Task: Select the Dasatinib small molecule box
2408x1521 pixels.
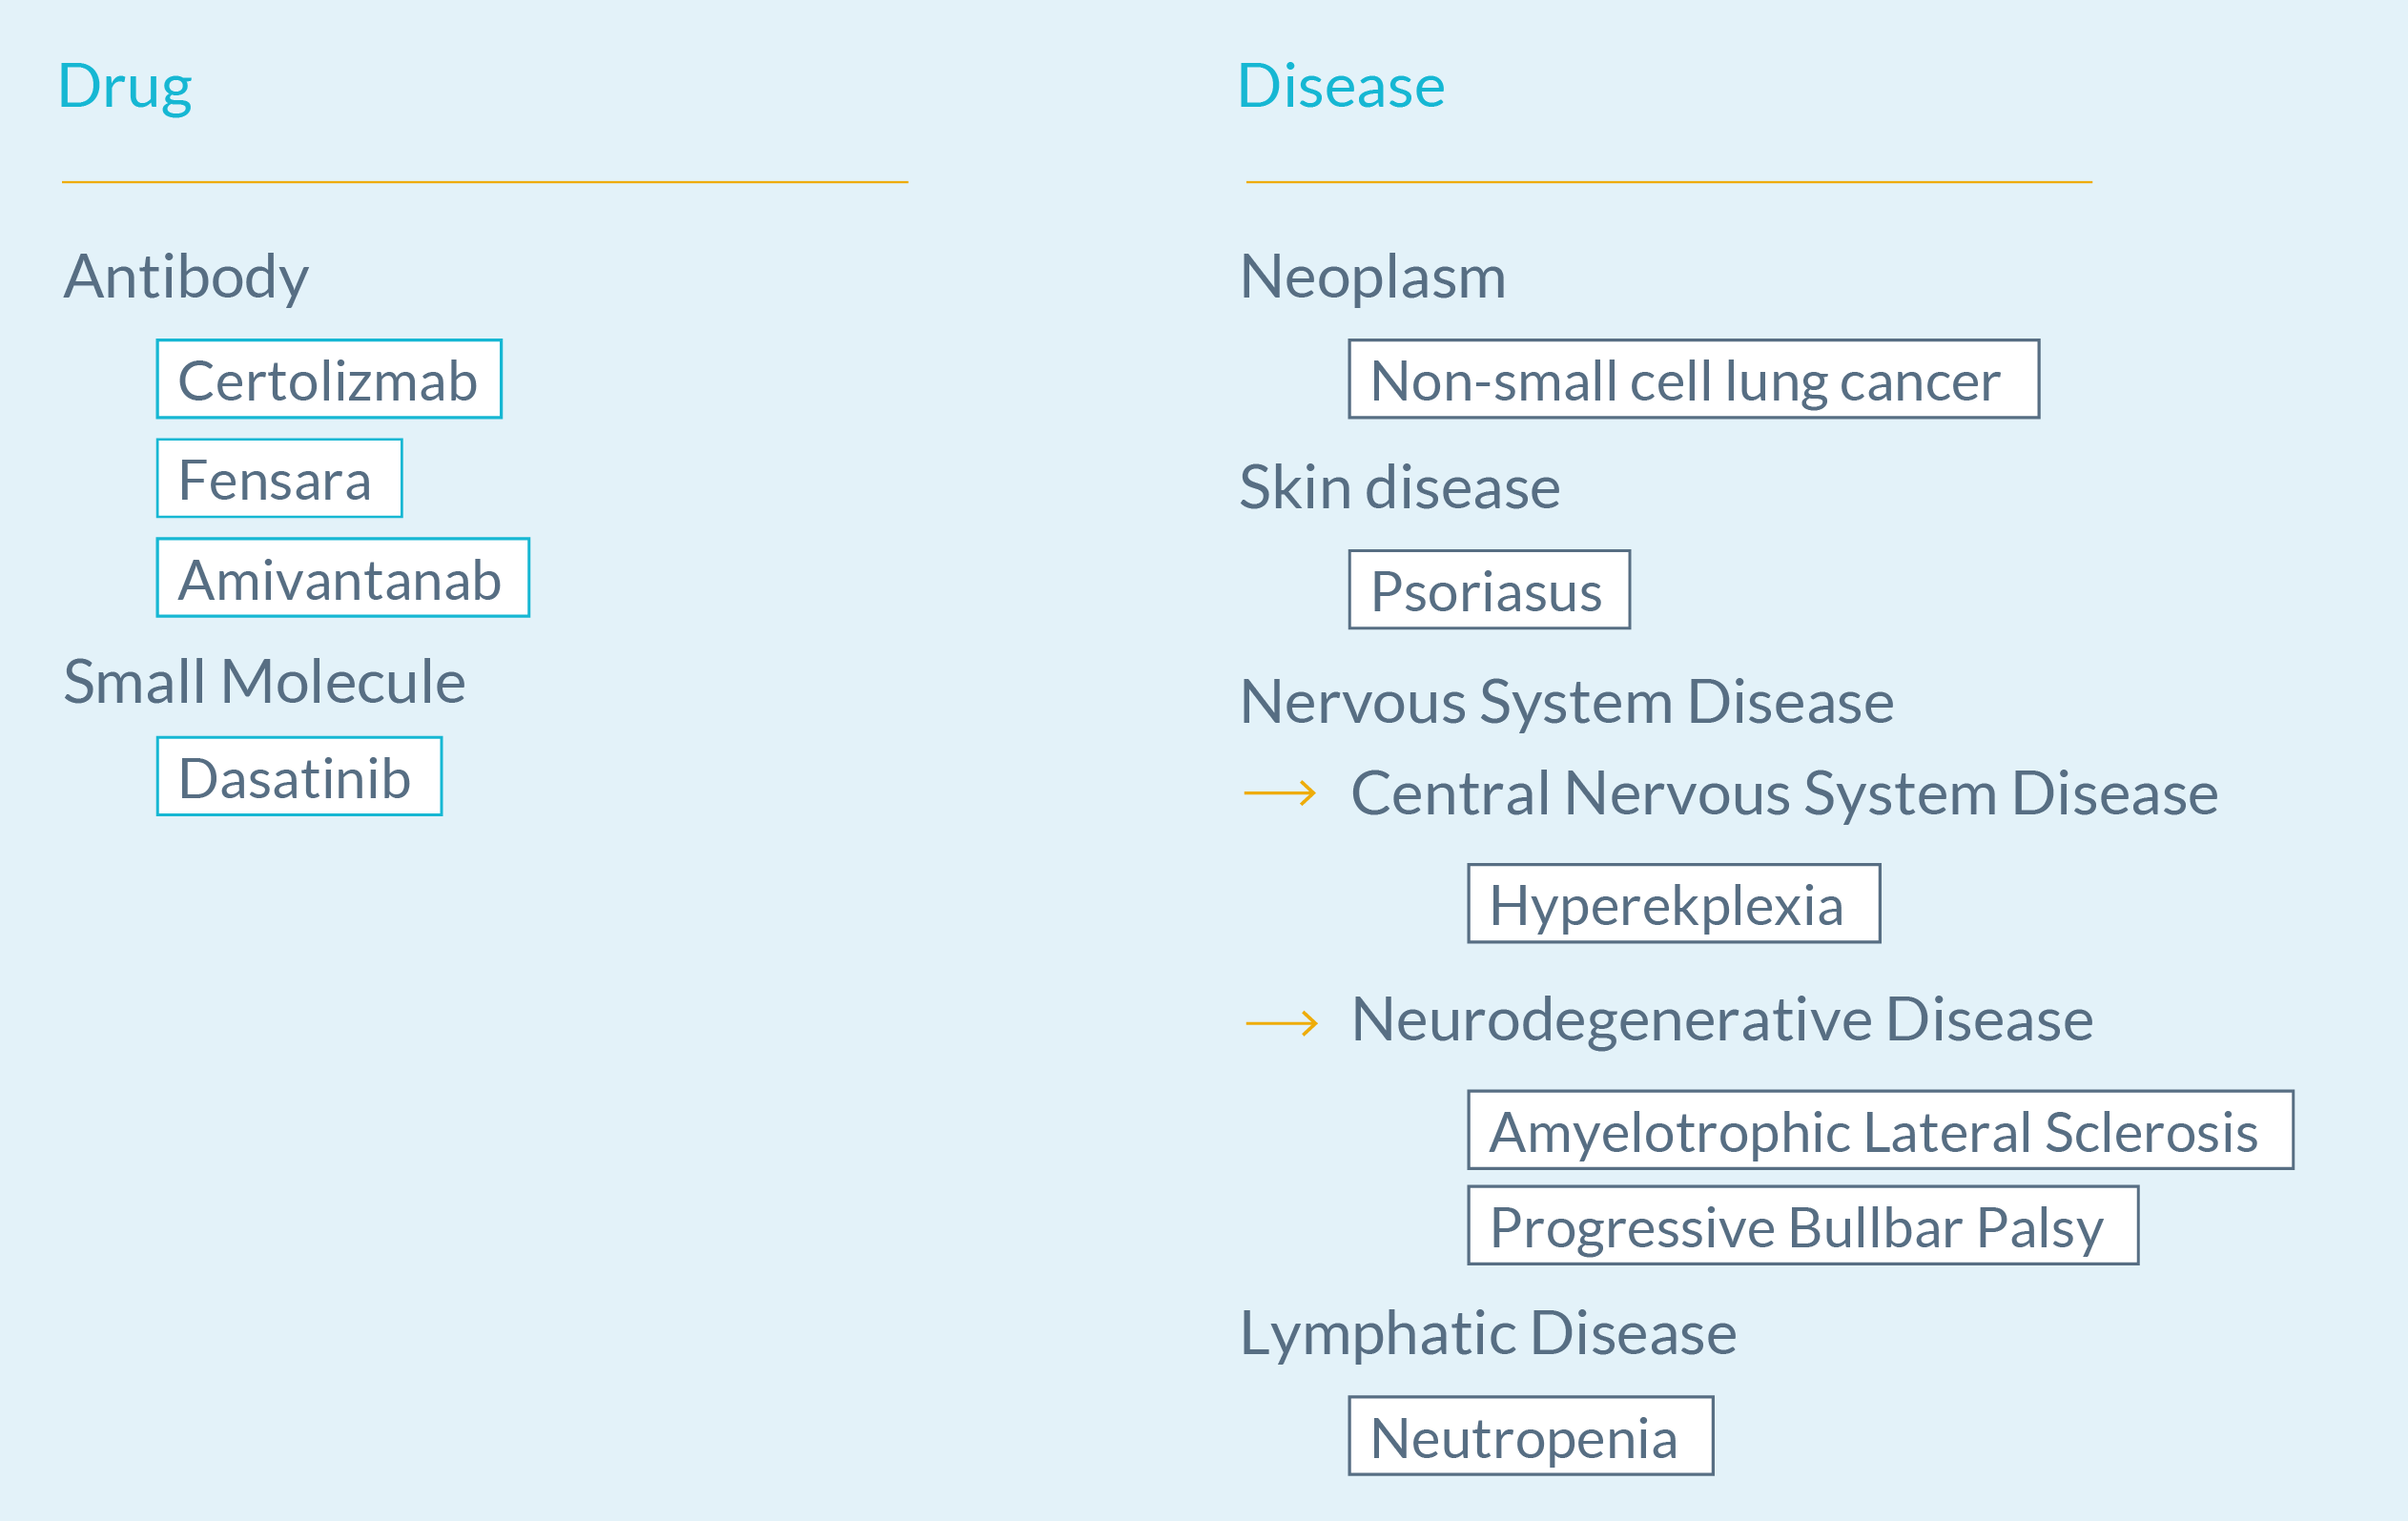Action: [x=299, y=776]
